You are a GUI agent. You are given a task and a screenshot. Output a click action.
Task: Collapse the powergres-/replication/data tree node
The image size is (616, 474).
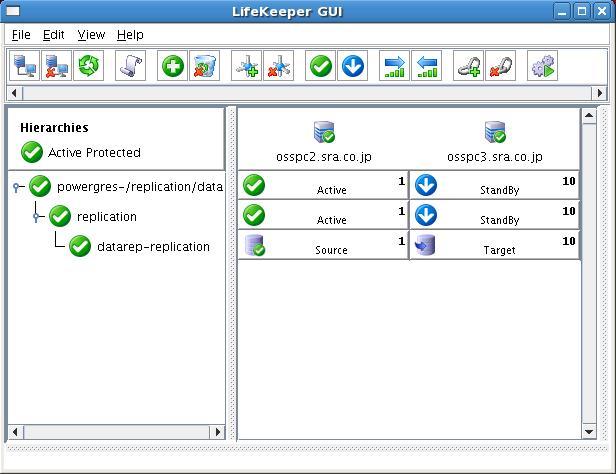(16, 187)
